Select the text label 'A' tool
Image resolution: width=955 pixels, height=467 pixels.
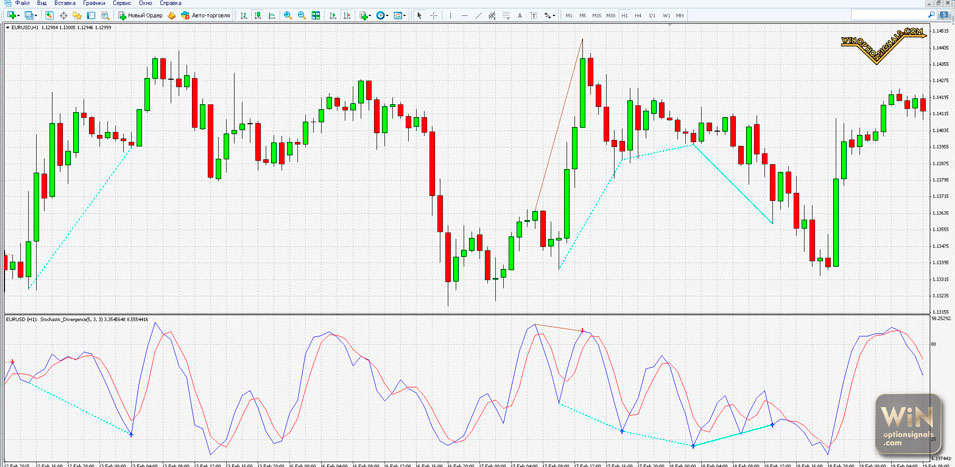[x=519, y=16]
